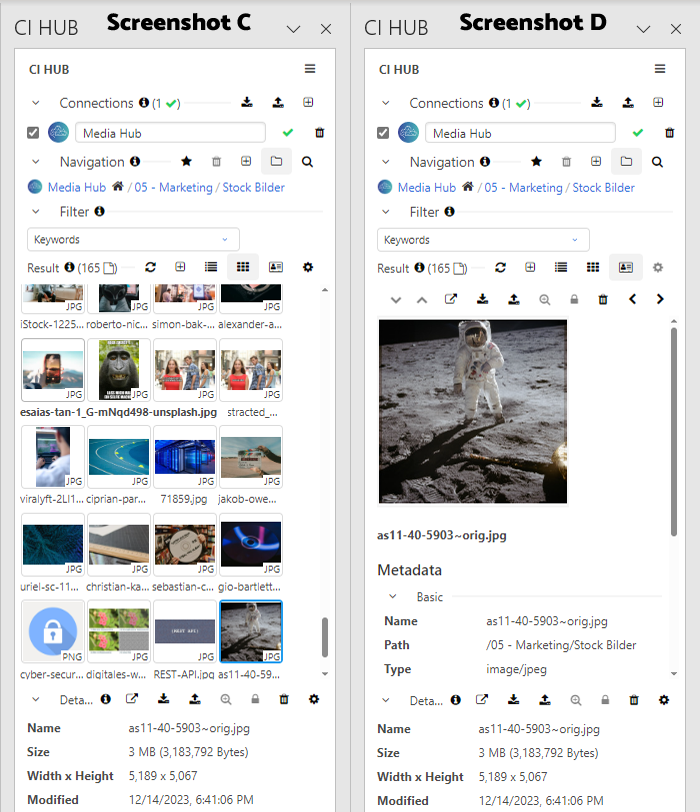The height and width of the screenshot is (812, 700).
Task: Open the hamburger menu in Screenshot C
Action: [x=310, y=69]
